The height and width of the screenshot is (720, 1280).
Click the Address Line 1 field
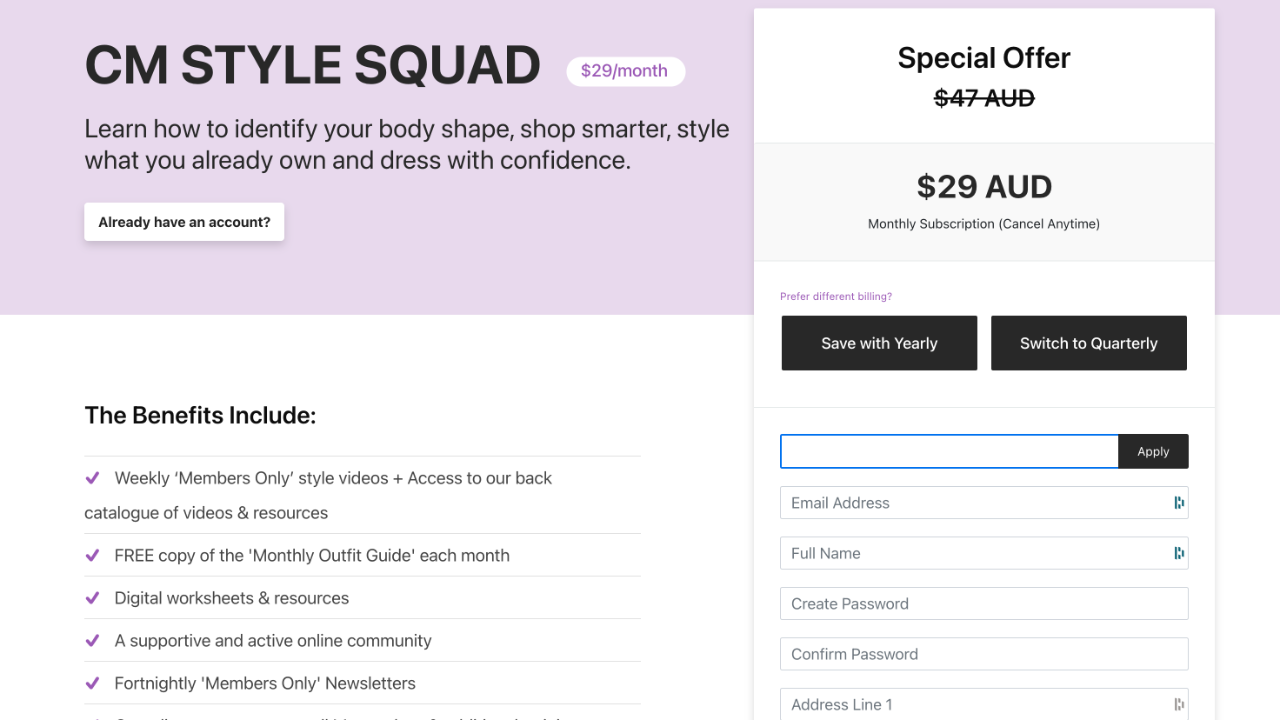click(x=970, y=704)
